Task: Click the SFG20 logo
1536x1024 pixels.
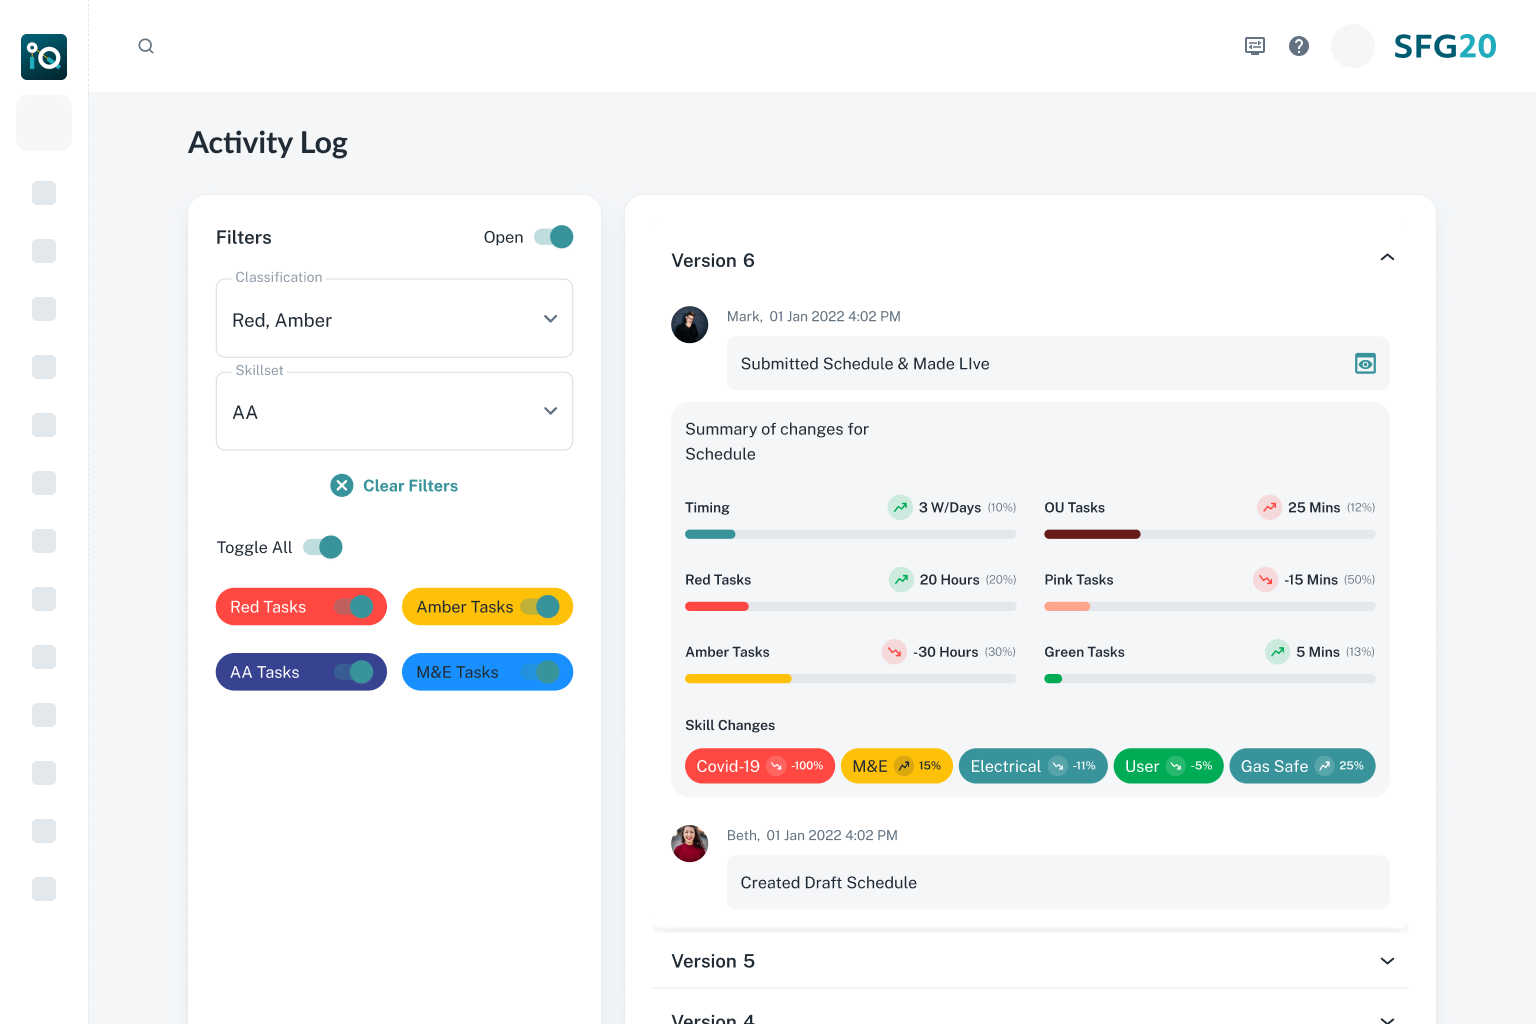Action: (1445, 46)
